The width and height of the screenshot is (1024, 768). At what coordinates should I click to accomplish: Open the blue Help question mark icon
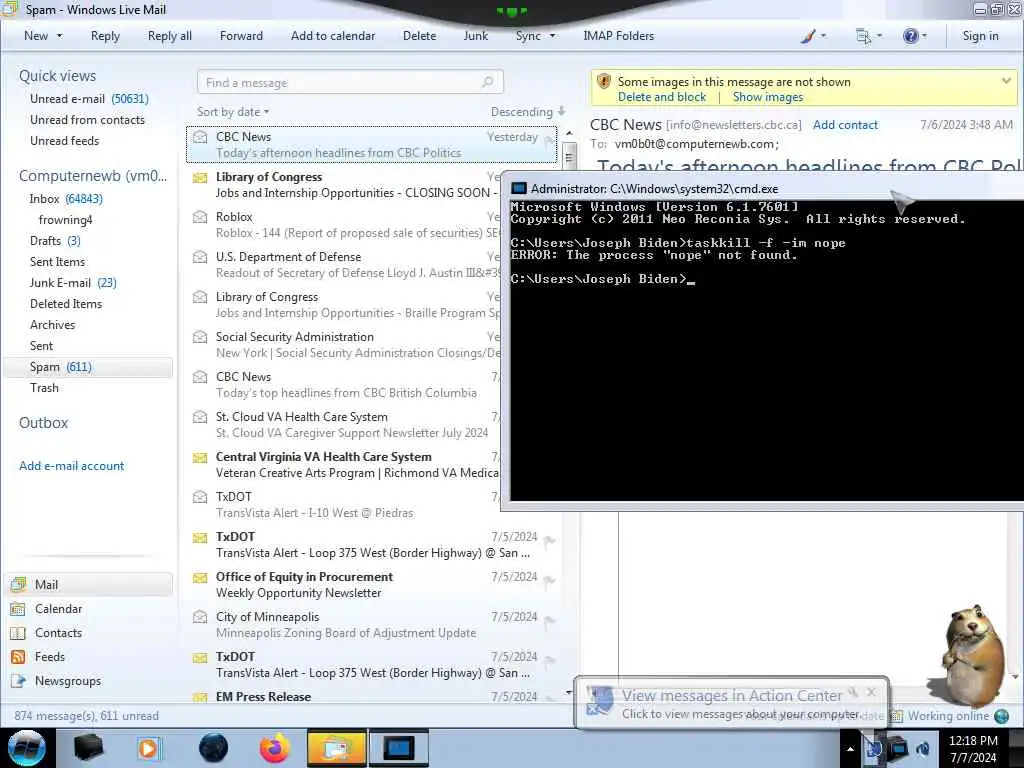tap(910, 36)
